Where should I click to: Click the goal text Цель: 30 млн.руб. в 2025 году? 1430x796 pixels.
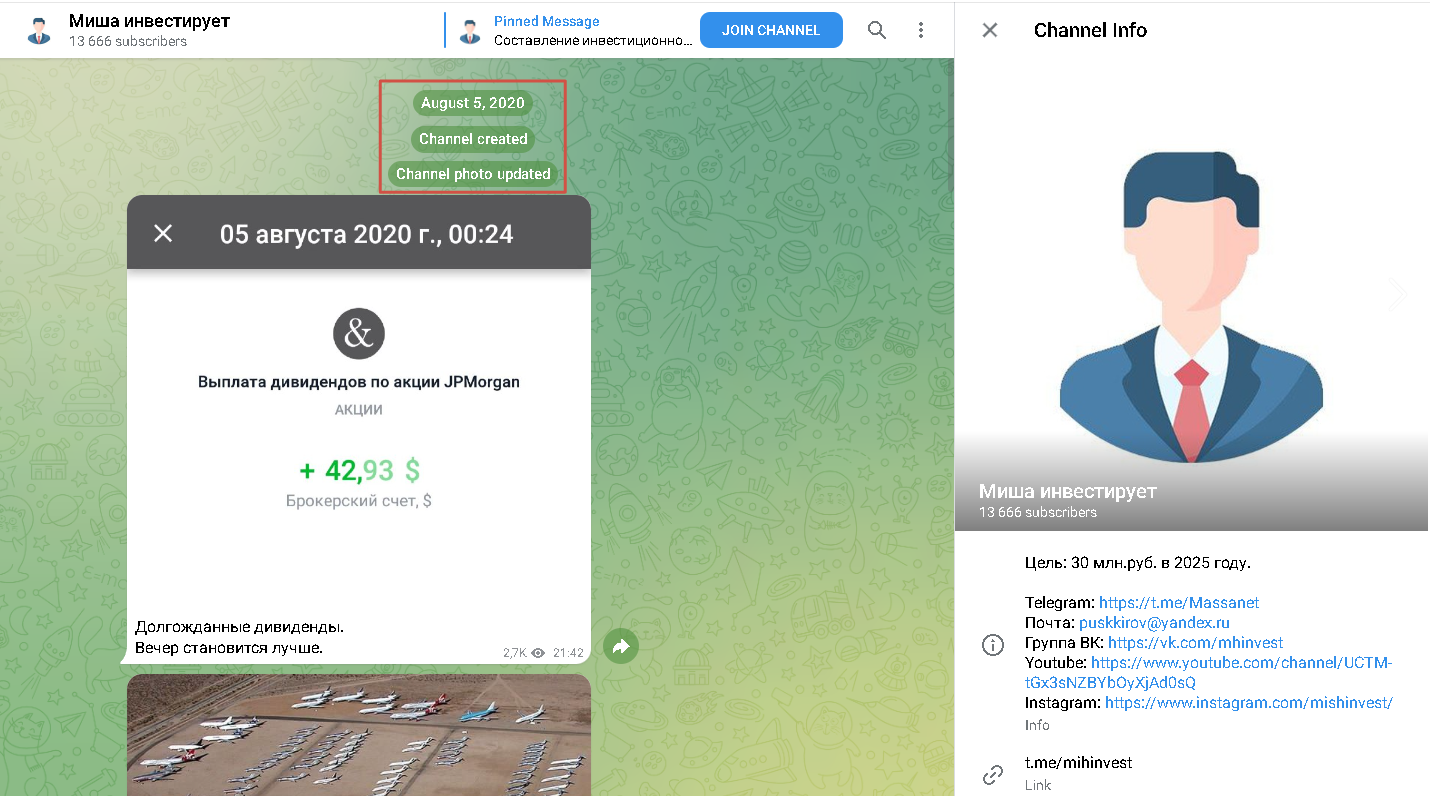pyautogui.click(x=1138, y=563)
